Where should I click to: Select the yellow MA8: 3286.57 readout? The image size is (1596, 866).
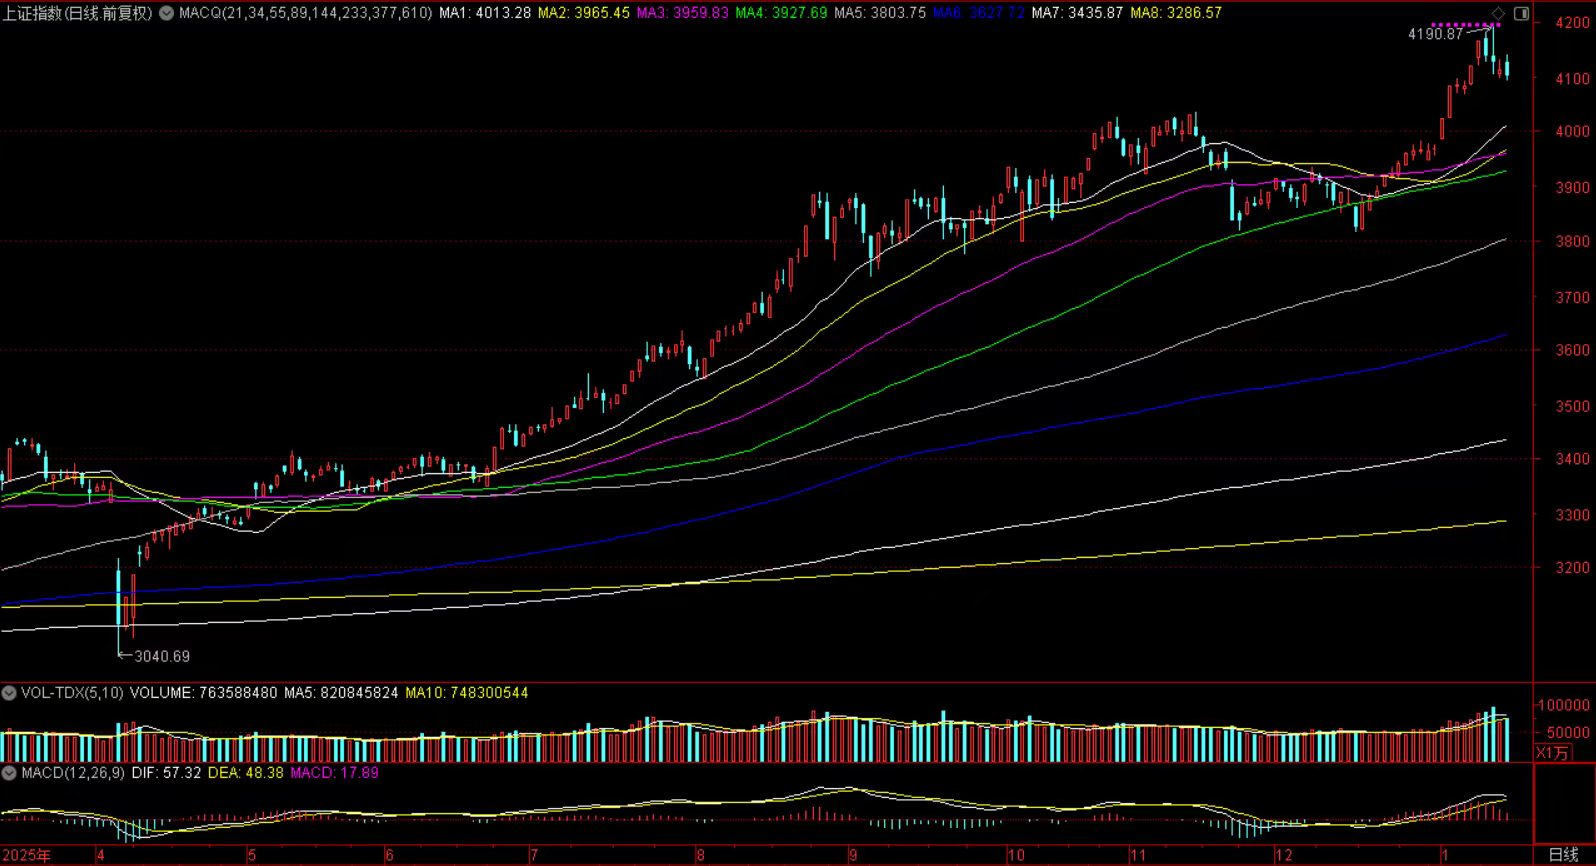1176,13
